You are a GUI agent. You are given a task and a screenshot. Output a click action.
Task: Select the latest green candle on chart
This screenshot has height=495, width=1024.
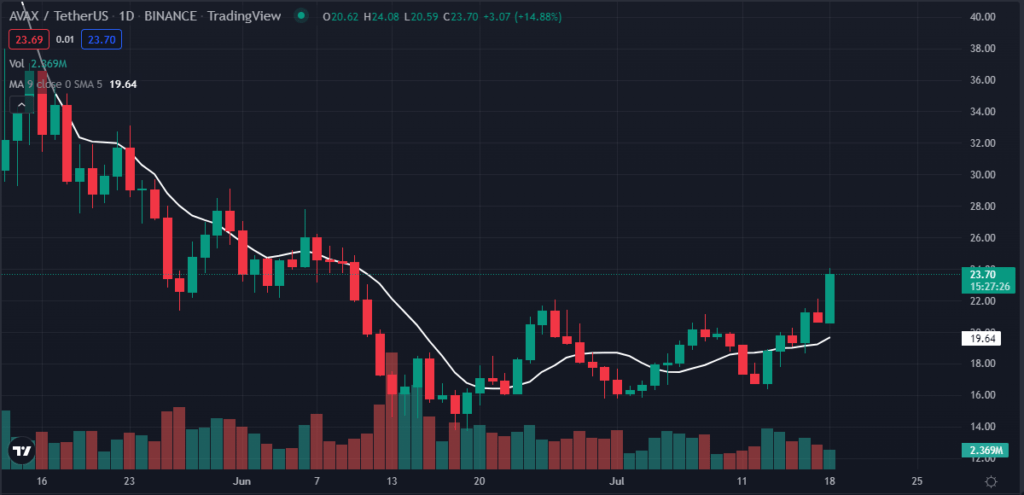(829, 298)
